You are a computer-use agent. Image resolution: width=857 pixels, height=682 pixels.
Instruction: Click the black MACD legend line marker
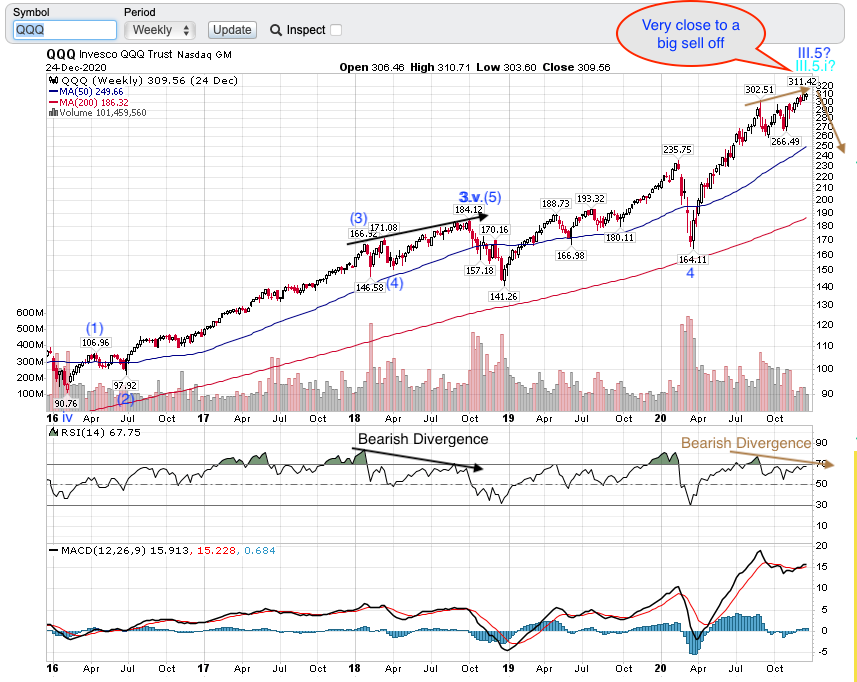(x=53, y=551)
